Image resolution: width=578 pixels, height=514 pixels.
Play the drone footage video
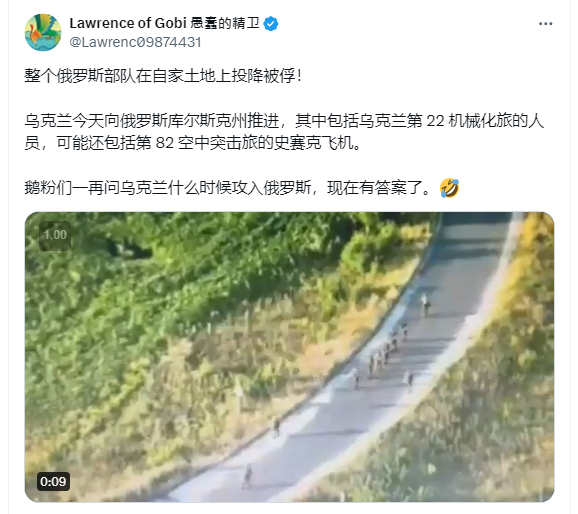pyautogui.click(x=289, y=357)
